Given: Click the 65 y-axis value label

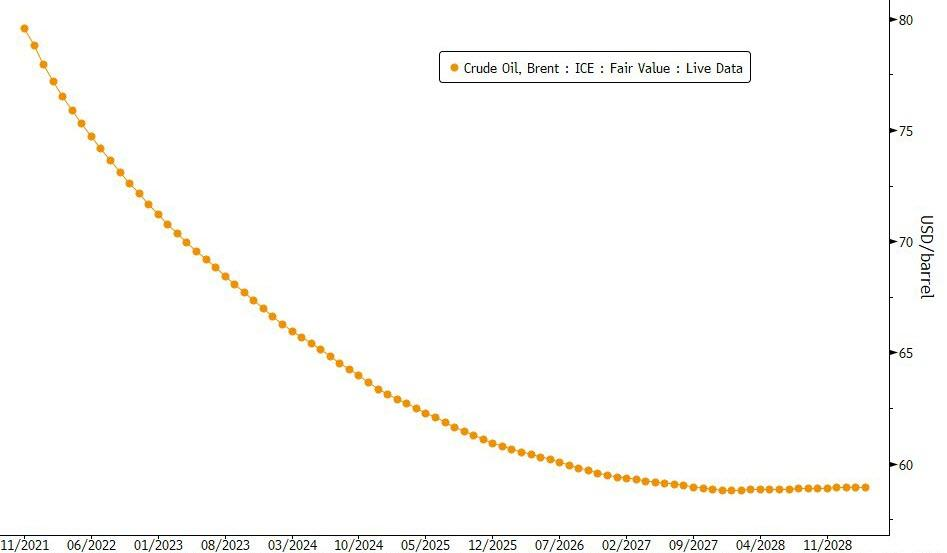Looking at the screenshot, I should (905, 353).
